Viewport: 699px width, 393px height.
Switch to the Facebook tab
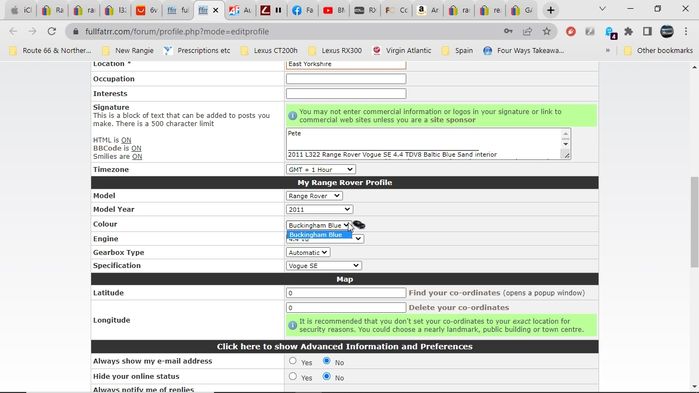303,10
